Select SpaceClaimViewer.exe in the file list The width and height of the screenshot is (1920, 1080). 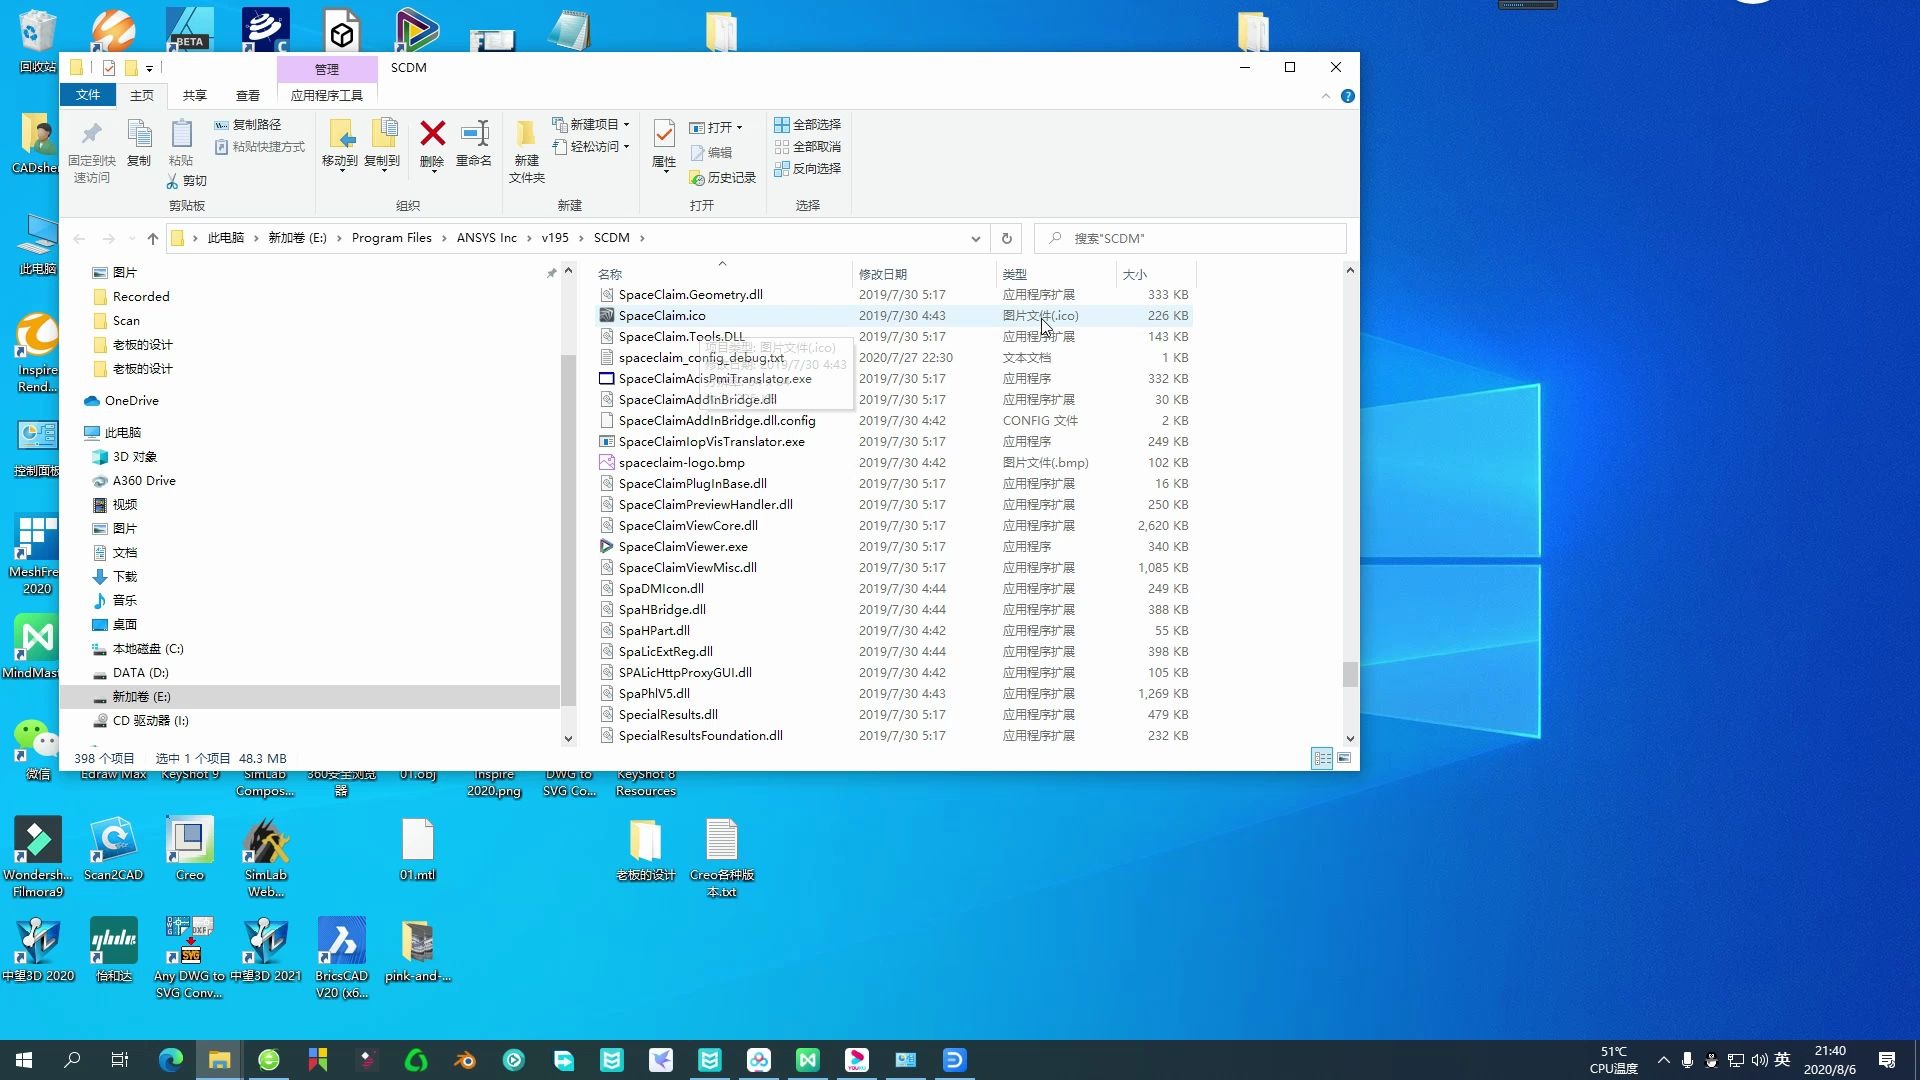point(683,547)
